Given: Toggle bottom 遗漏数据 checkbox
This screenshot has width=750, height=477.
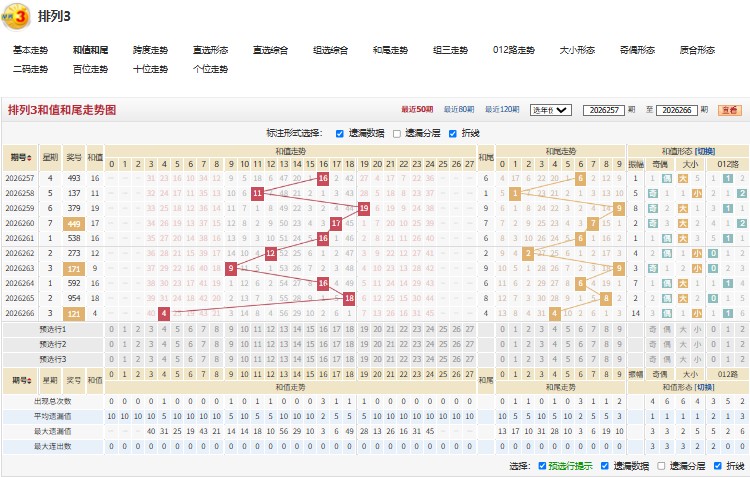Looking at the screenshot, I should tap(605, 466).
